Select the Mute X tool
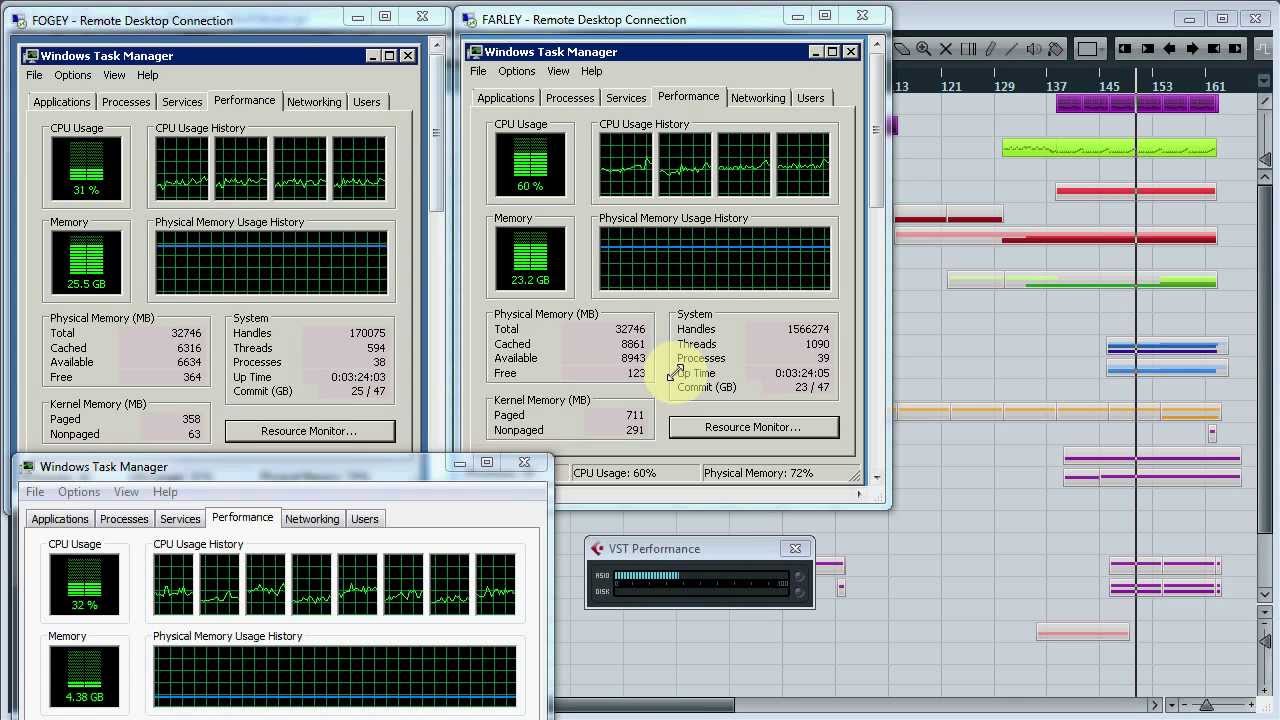 tap(946, 49)
